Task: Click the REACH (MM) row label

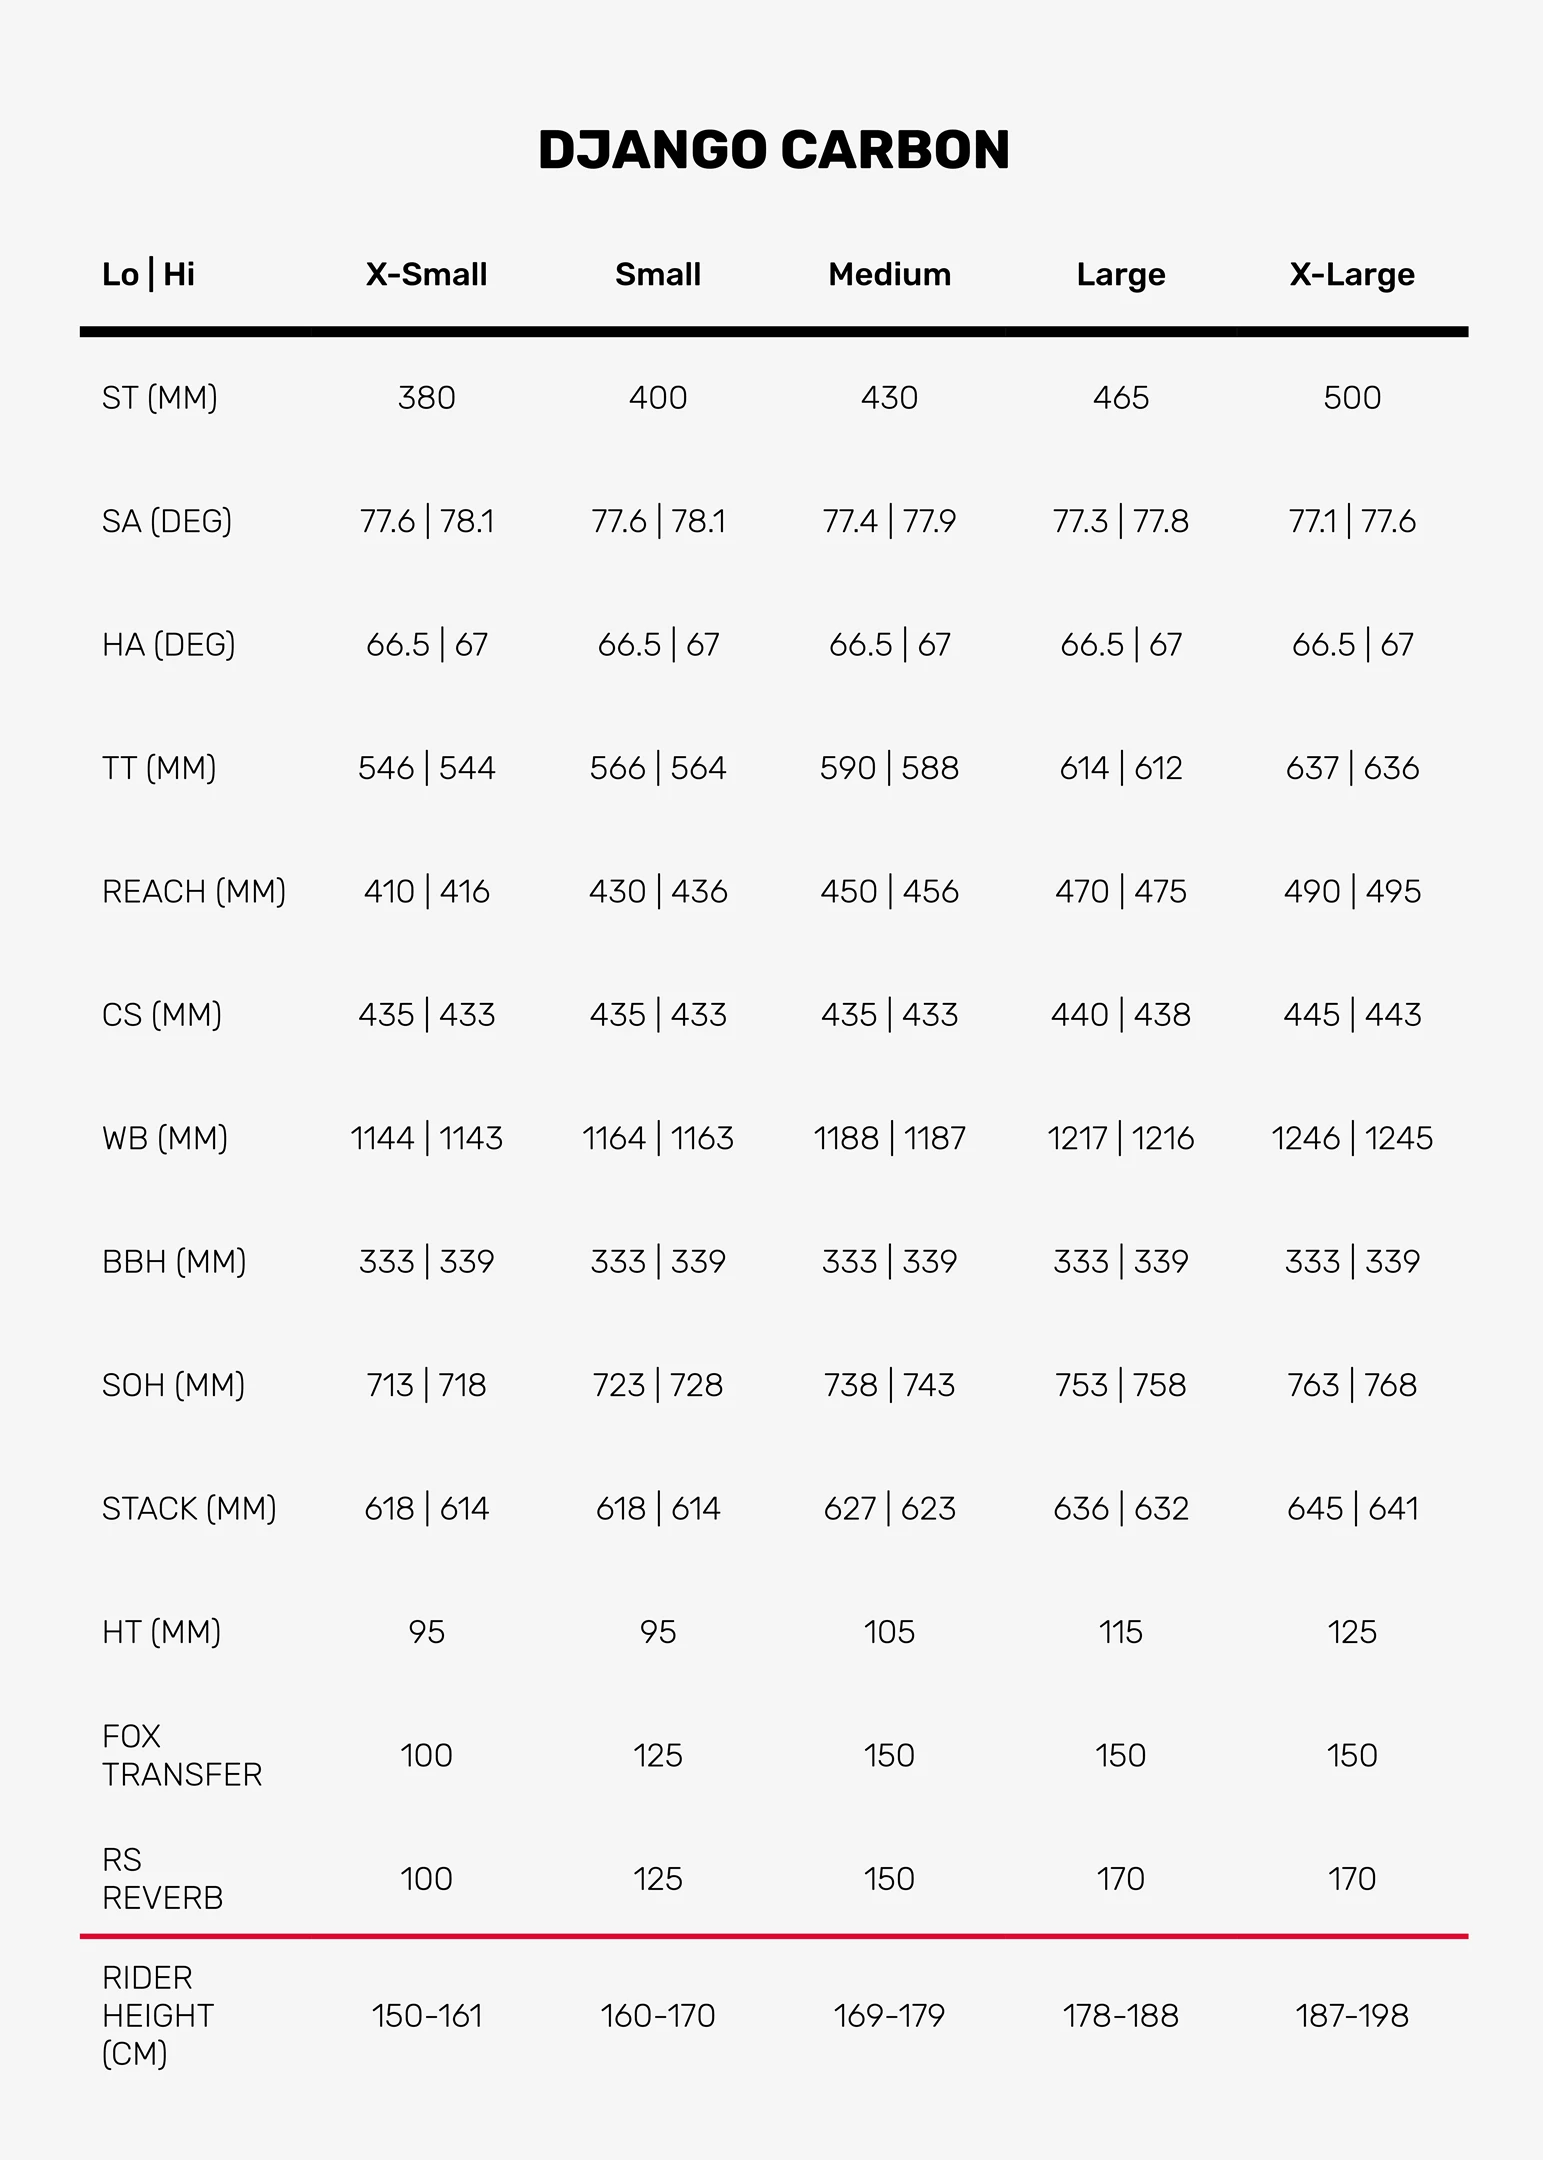Action: pos(194,891)
